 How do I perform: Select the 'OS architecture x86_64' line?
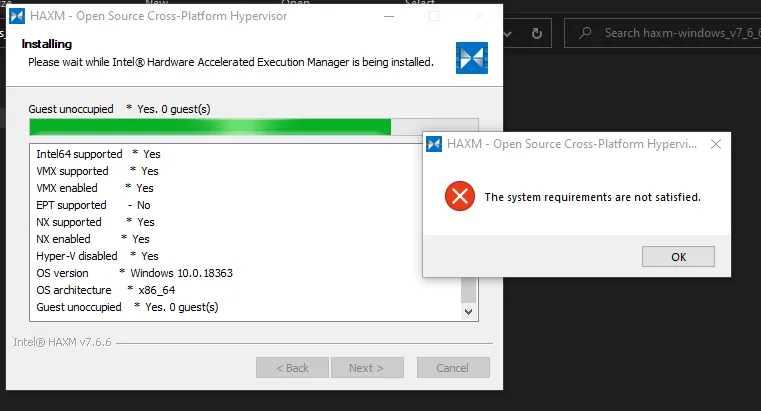coord(105,290)
